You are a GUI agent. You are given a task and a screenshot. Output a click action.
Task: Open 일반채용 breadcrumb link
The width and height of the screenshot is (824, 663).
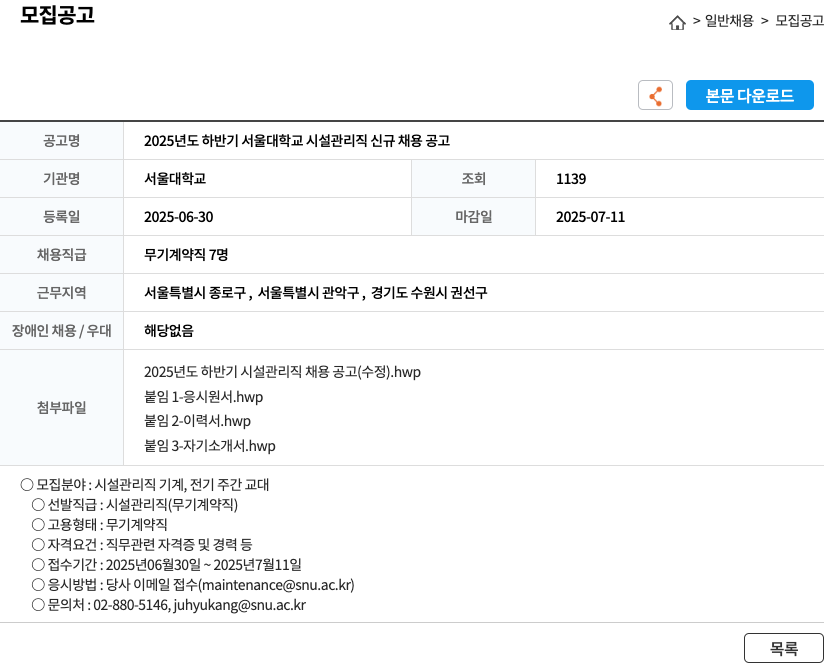pyautogui.click(x=729, y=21)
